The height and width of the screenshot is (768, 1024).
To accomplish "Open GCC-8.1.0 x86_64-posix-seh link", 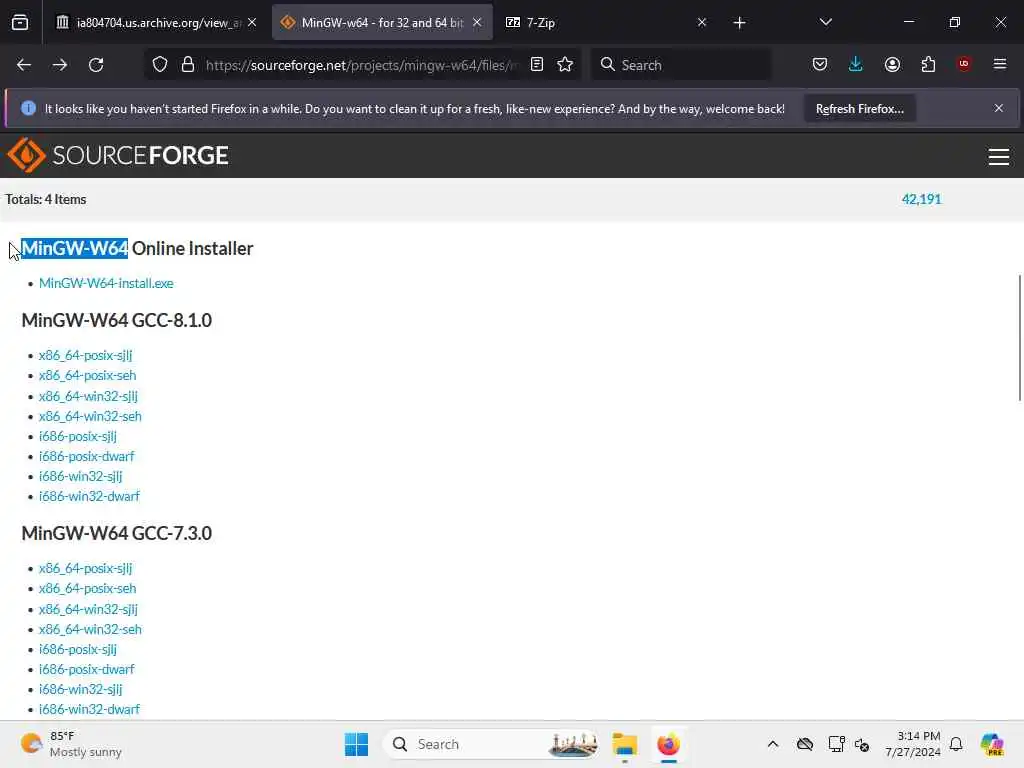I will 88,376.
